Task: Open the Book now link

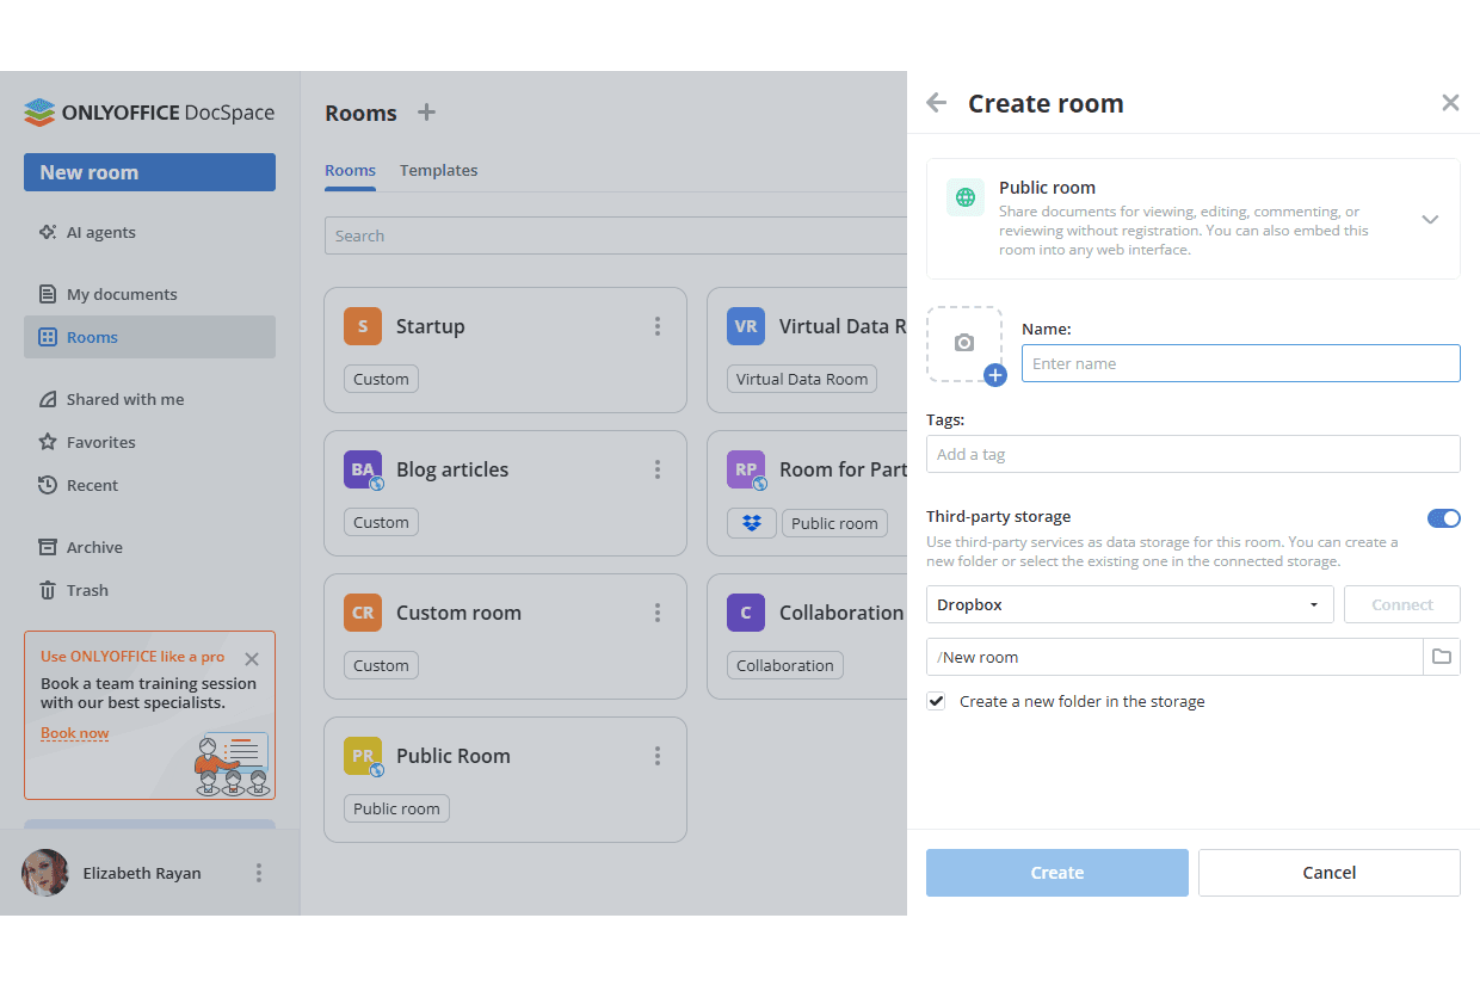Action: click(x=74, y=732)
